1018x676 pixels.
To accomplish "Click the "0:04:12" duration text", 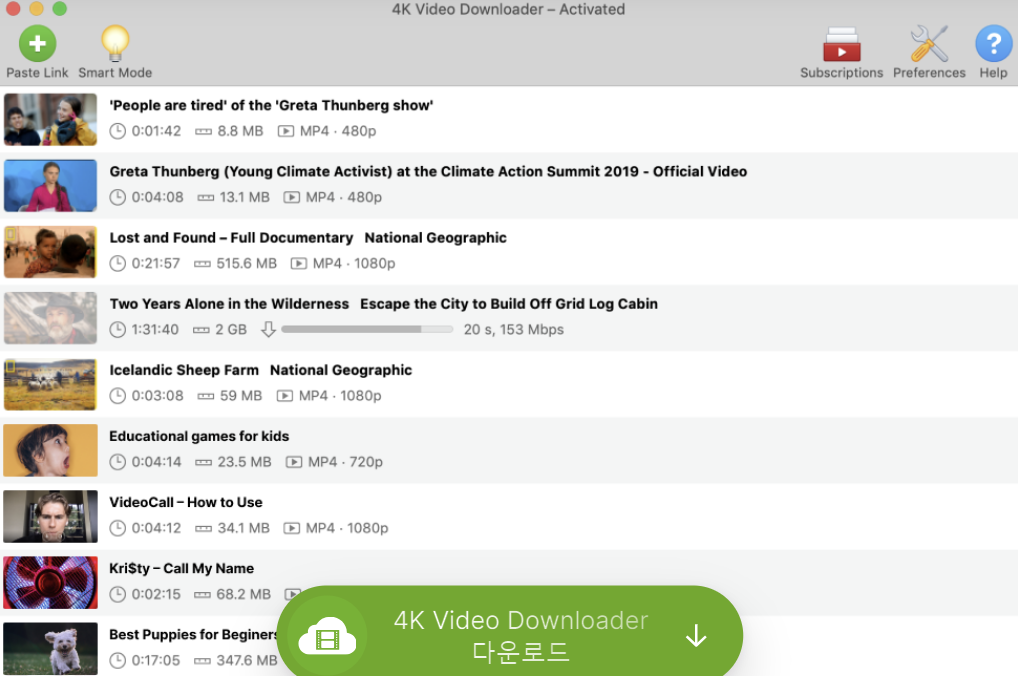I will tap(156, 529).
